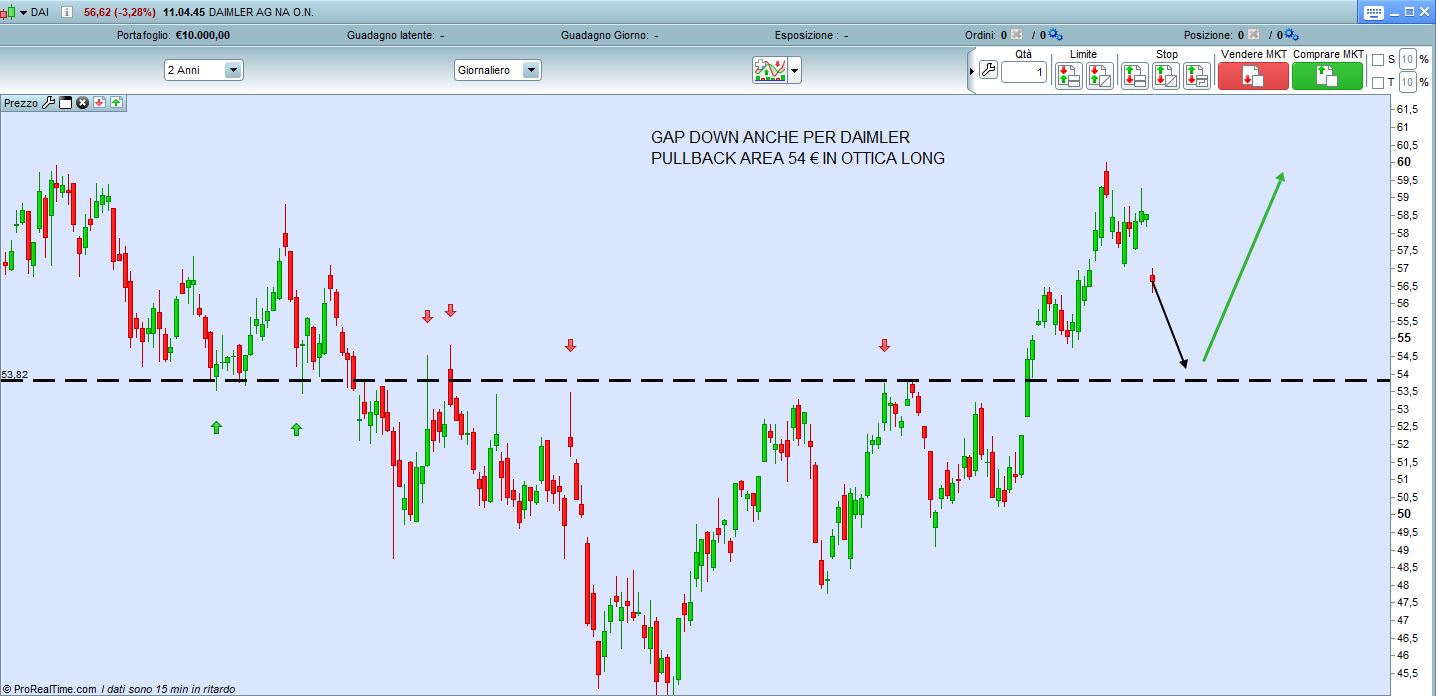Click the first Limite order icon
1436x696 pixels.
click(1068, 75)
